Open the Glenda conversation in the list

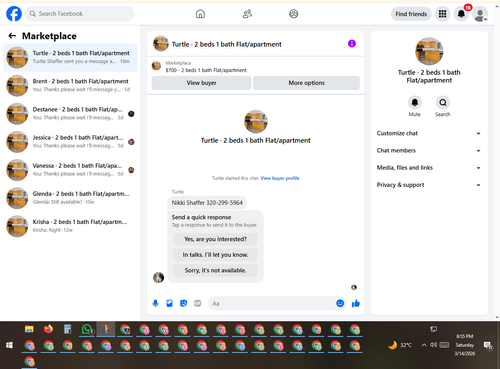pyautogui.click(x=70, y=198)
